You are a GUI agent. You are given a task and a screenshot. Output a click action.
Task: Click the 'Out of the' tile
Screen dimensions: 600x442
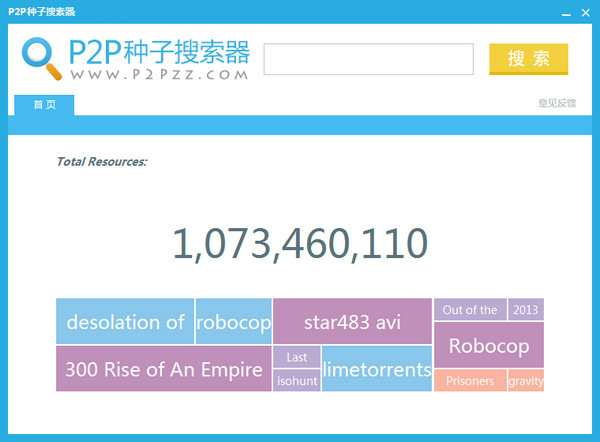[470, 310]
